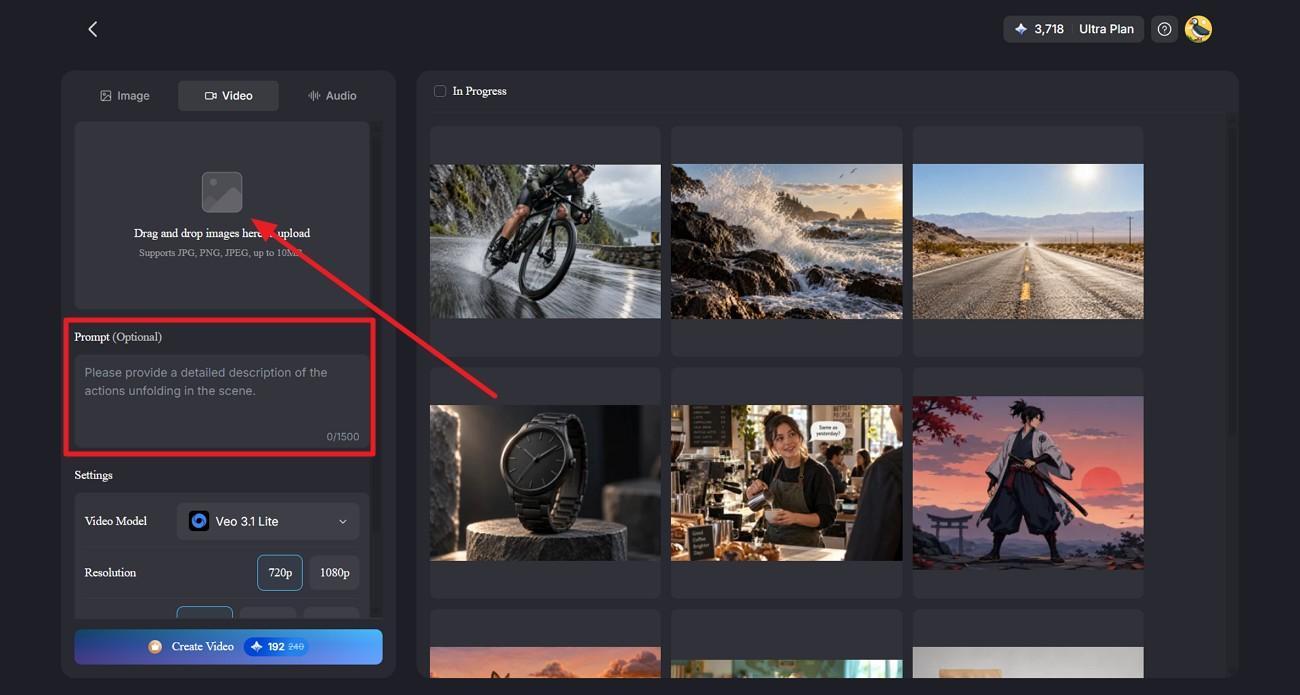Open the cyclist on wet road thumbnail
Viewport: 1300px width, 695px height.
545,241
